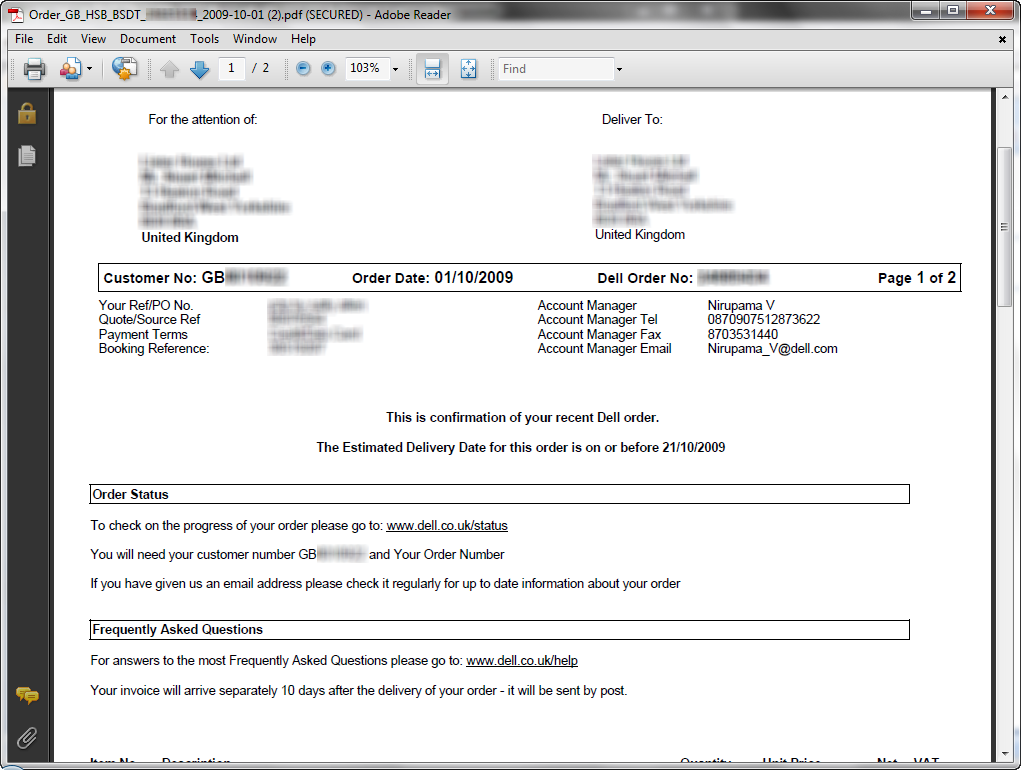Click the fax number 8703531440
The image size is (1021, 770).
742,335
